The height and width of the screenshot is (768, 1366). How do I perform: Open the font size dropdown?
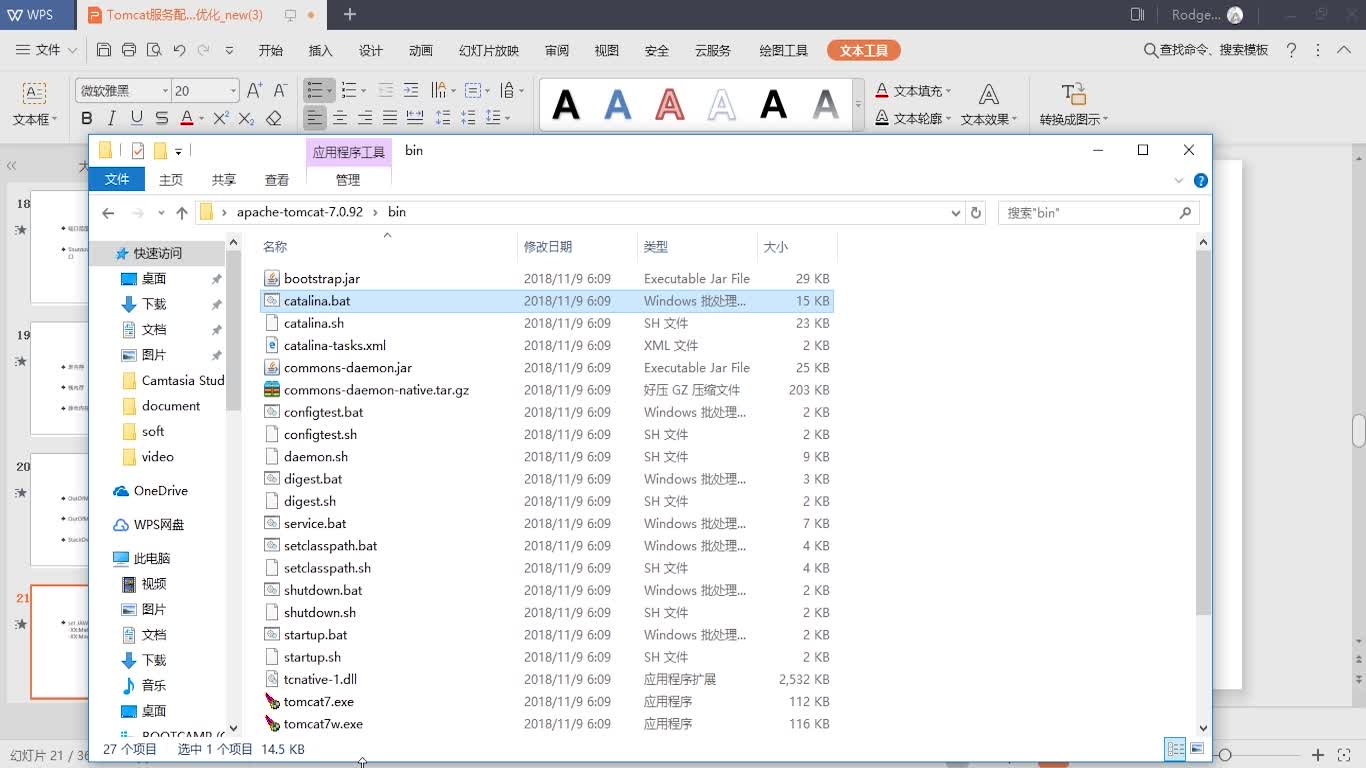pyautogui.click(x=233, y=91)
